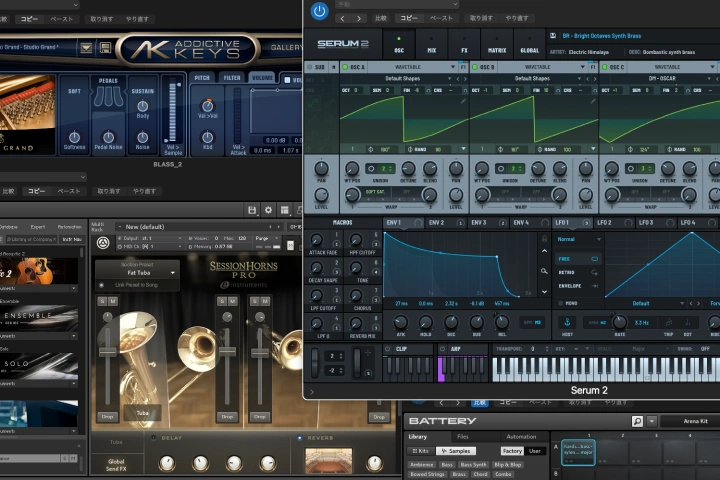The width and height of the screenshot is (720, 480).
Task: Open the DM - OSCAR wavetable dropdown
Action: click(662, 79)
